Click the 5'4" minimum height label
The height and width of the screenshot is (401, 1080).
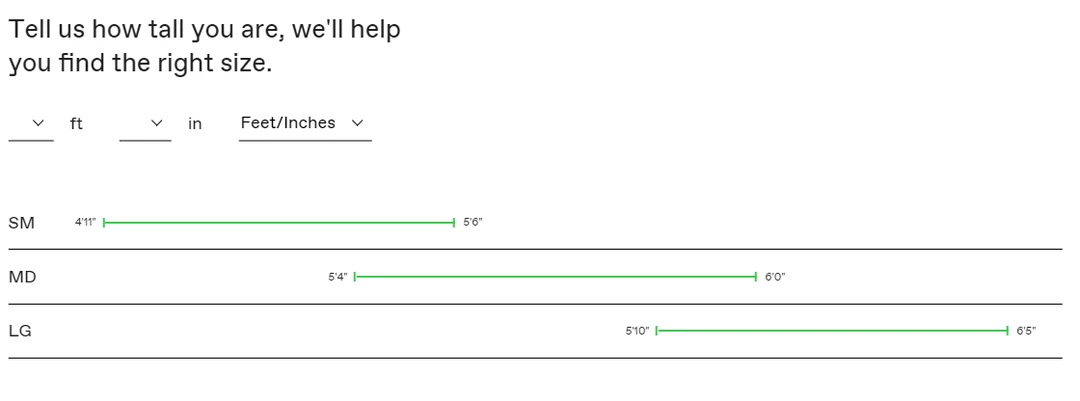click(x=338, y=277)
